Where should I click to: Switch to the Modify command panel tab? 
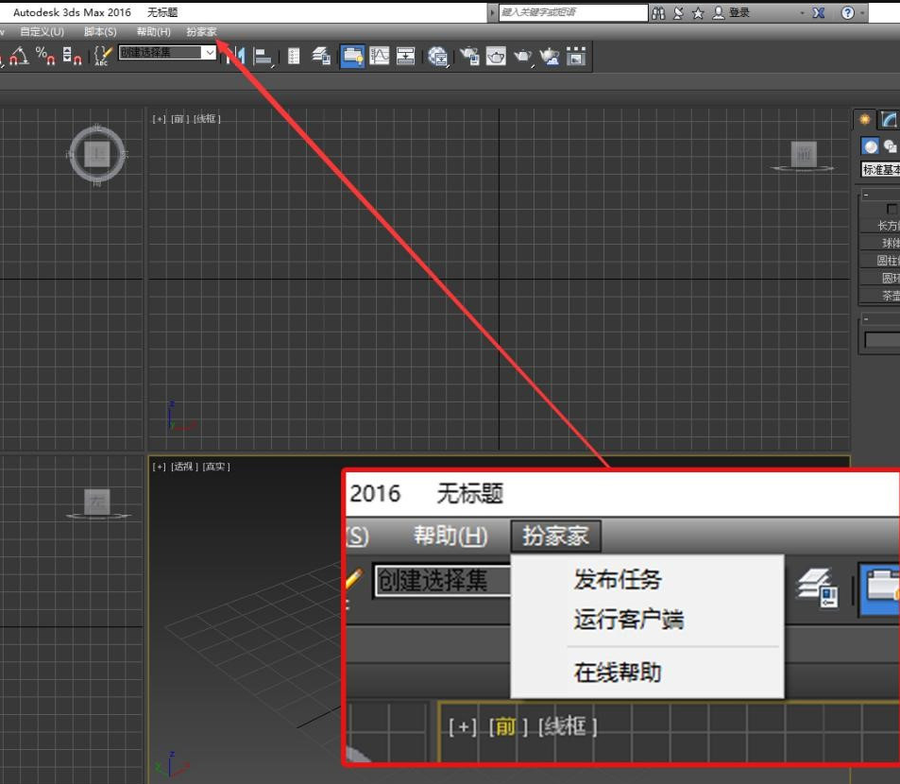pos(889,119)
